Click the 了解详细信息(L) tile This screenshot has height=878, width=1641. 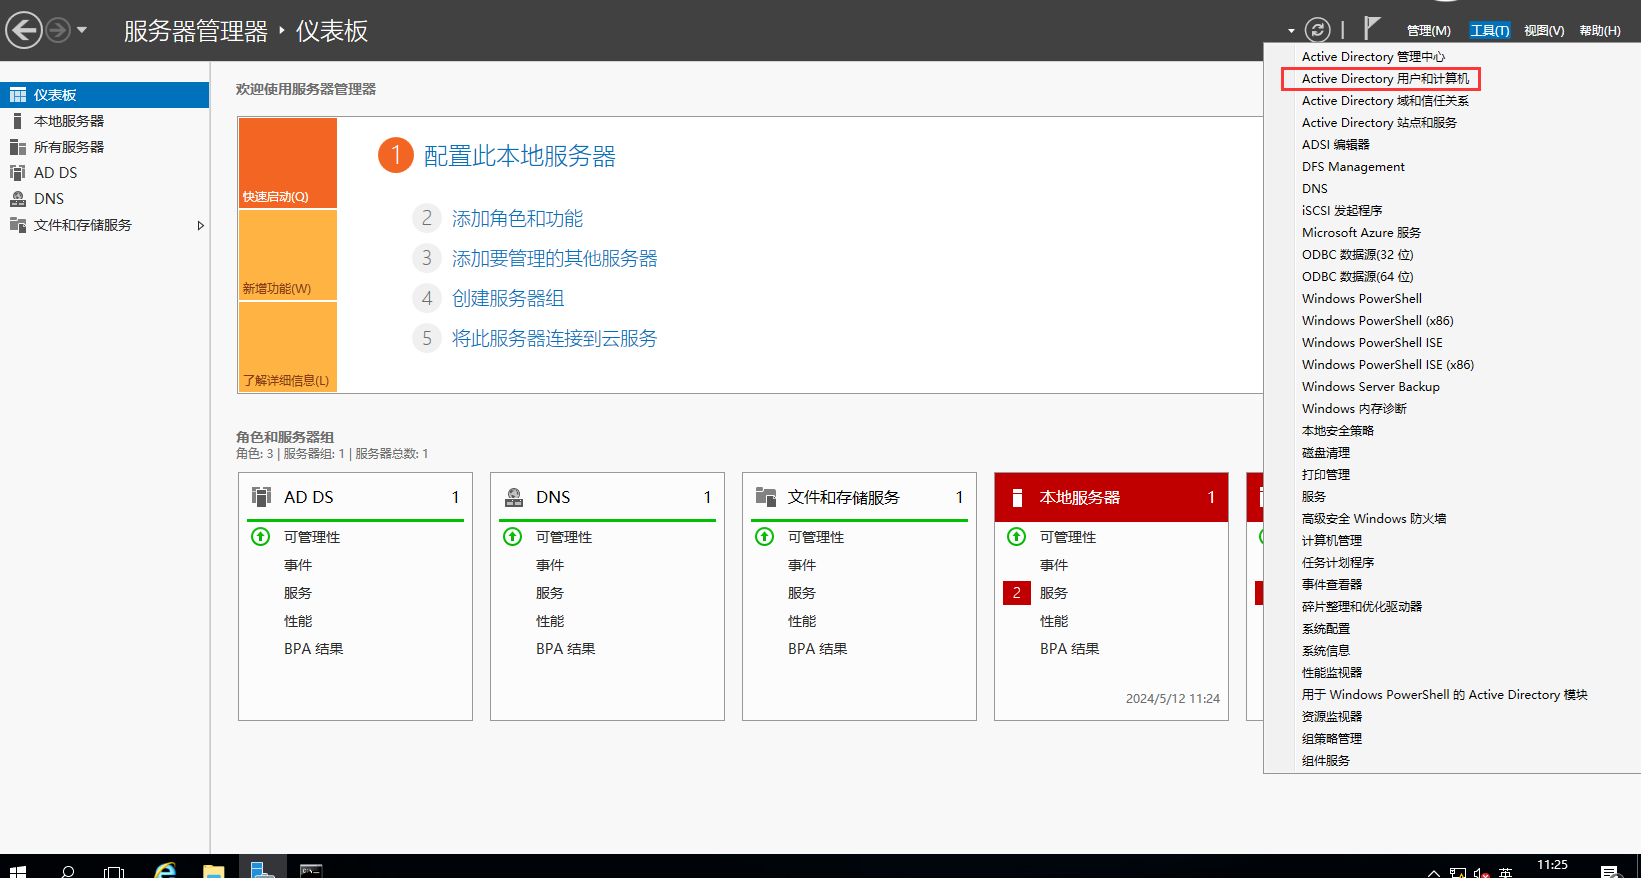tap(288, 346)
